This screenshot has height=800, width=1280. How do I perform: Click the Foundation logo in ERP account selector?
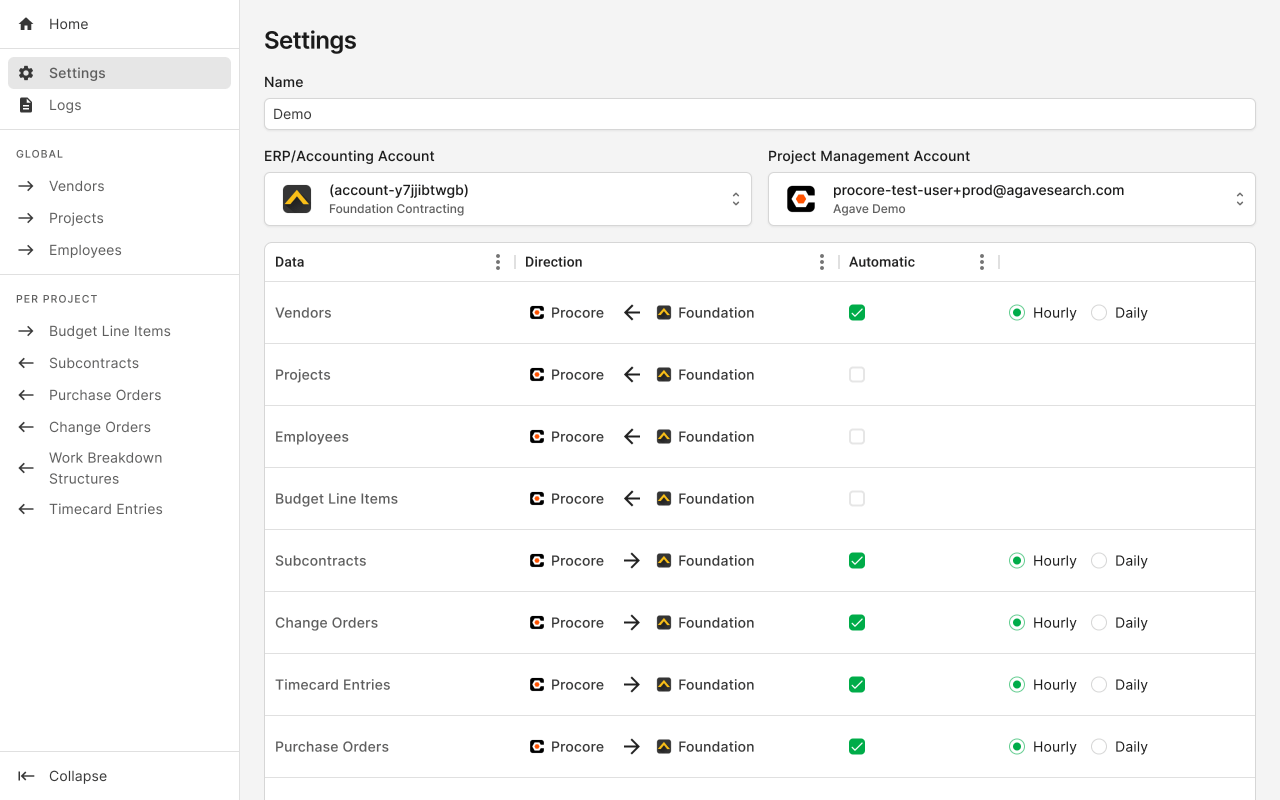(297, 199)
